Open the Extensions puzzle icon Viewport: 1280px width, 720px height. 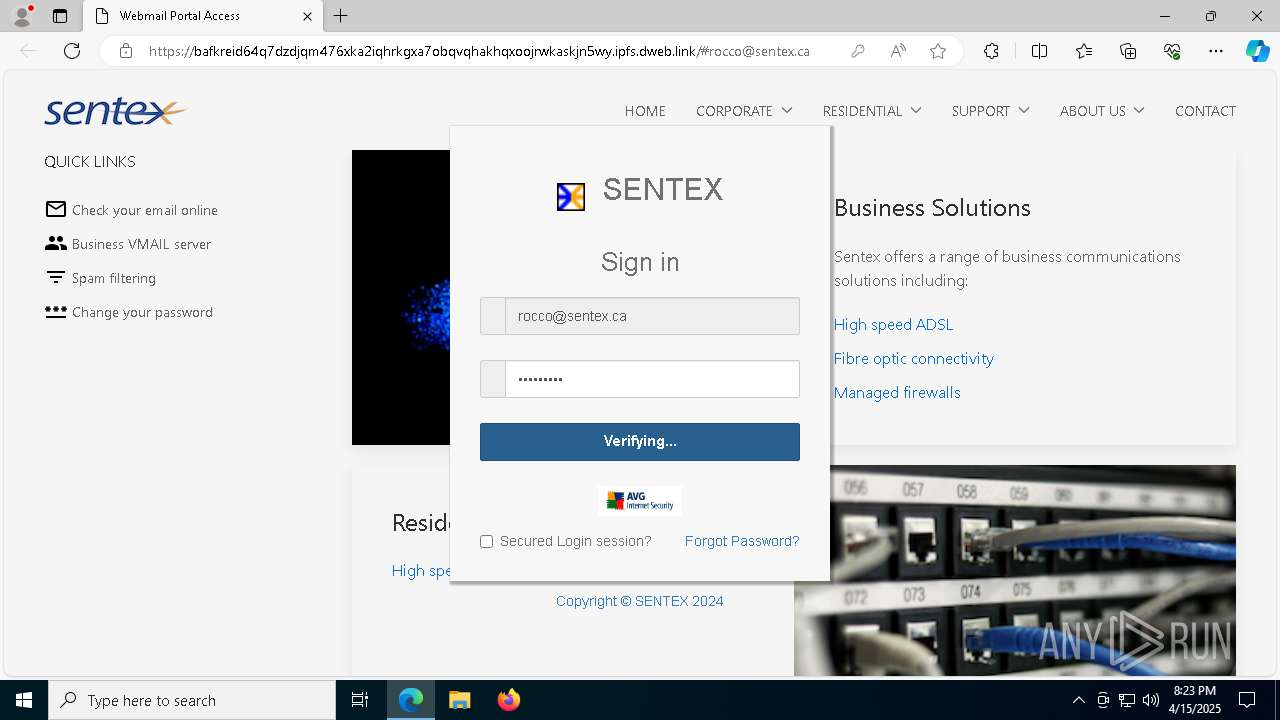click(x=991, y=51)
